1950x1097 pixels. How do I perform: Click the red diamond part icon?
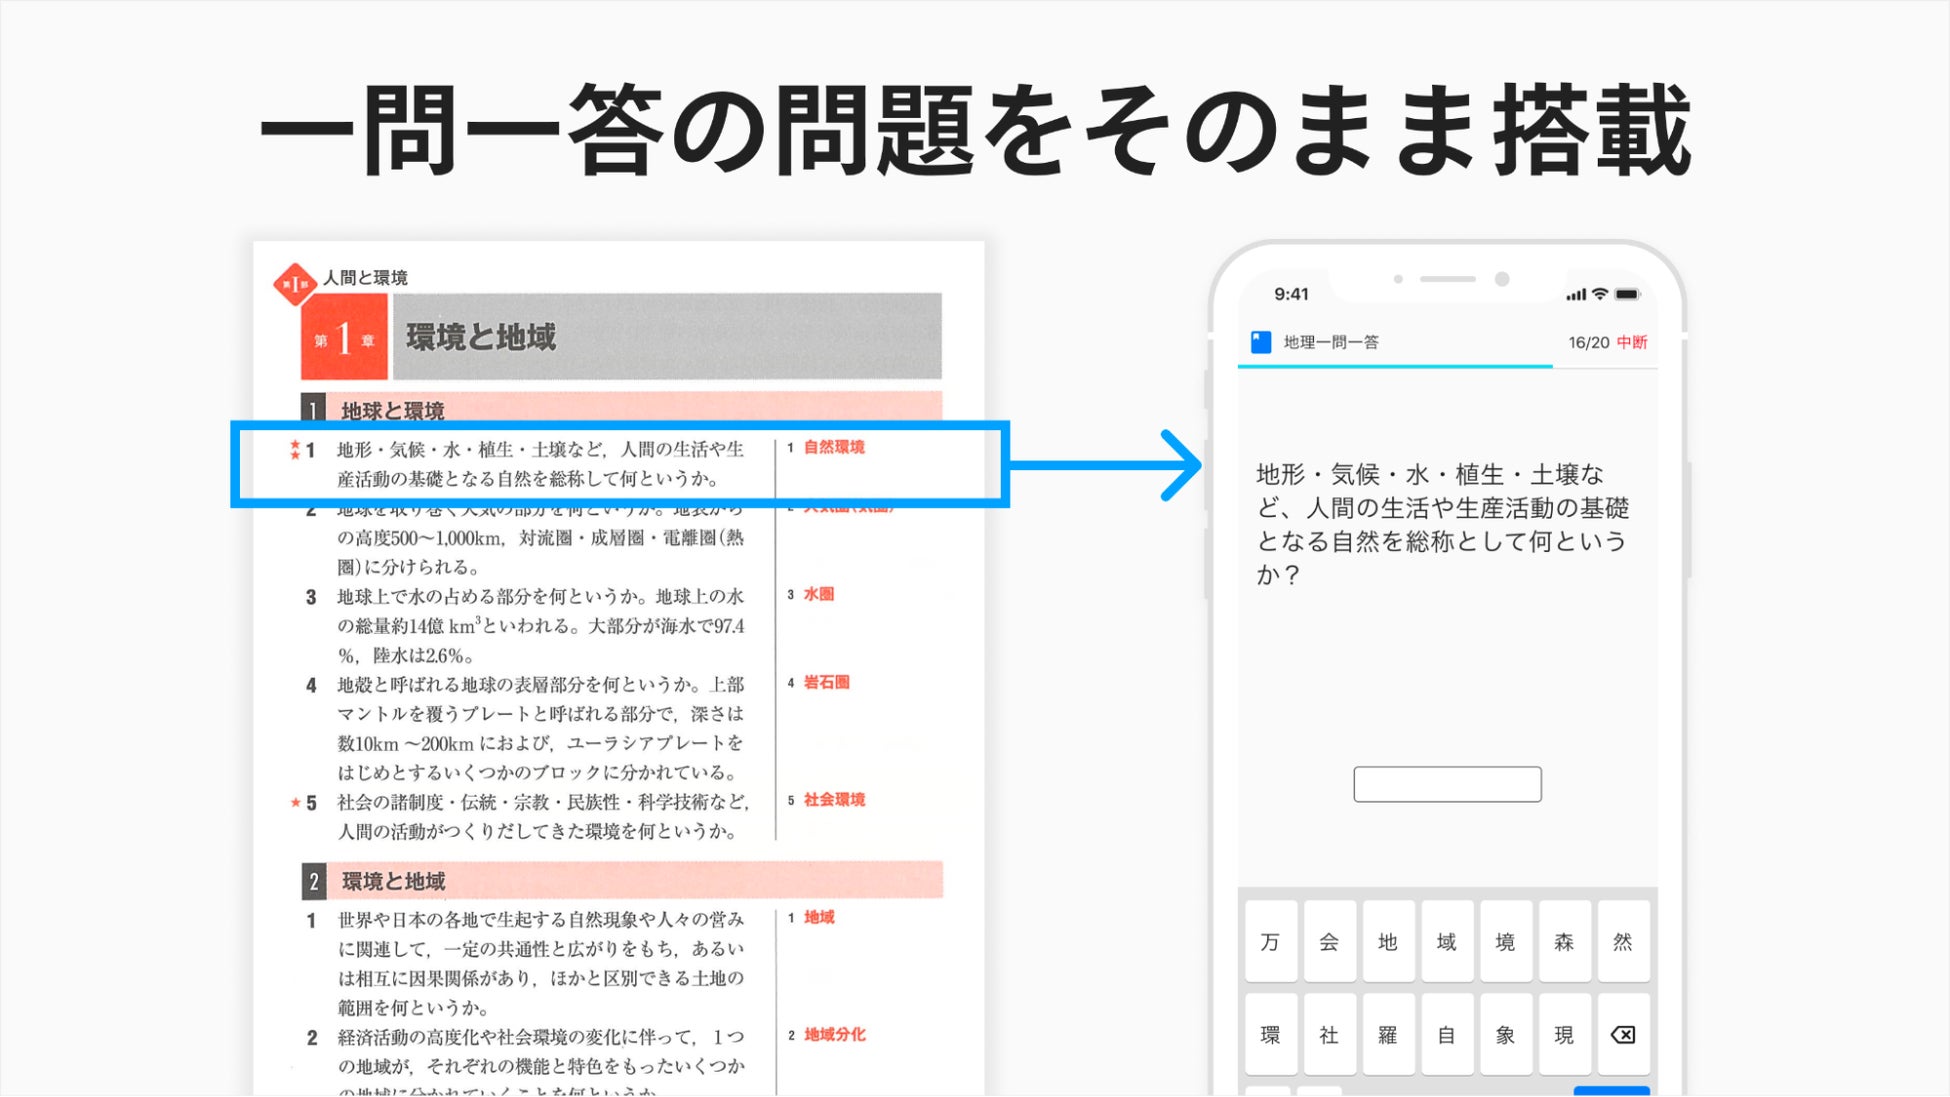pos(294,284)
